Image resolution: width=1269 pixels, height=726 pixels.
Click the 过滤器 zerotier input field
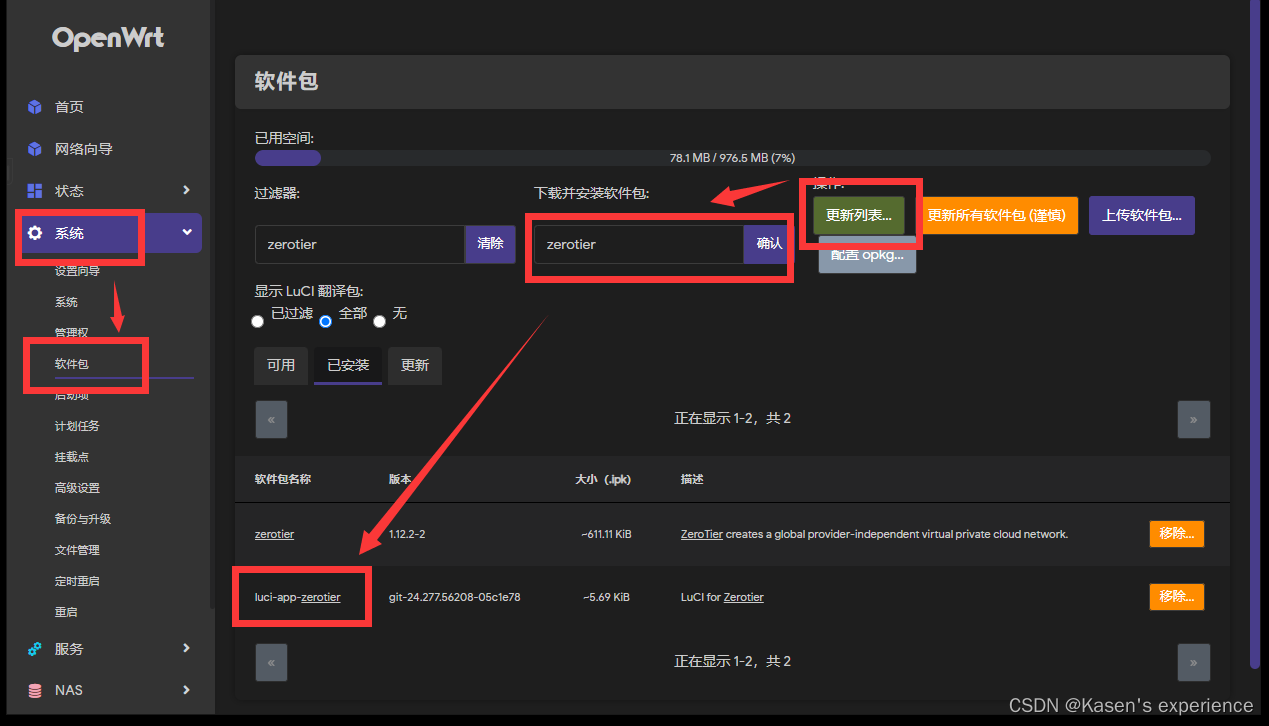360,244
